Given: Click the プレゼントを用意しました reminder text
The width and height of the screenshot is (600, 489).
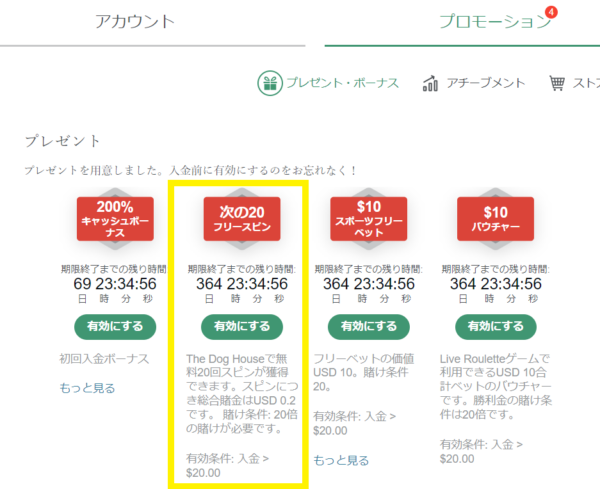Looking at the screenshot, I should point(191,170).
